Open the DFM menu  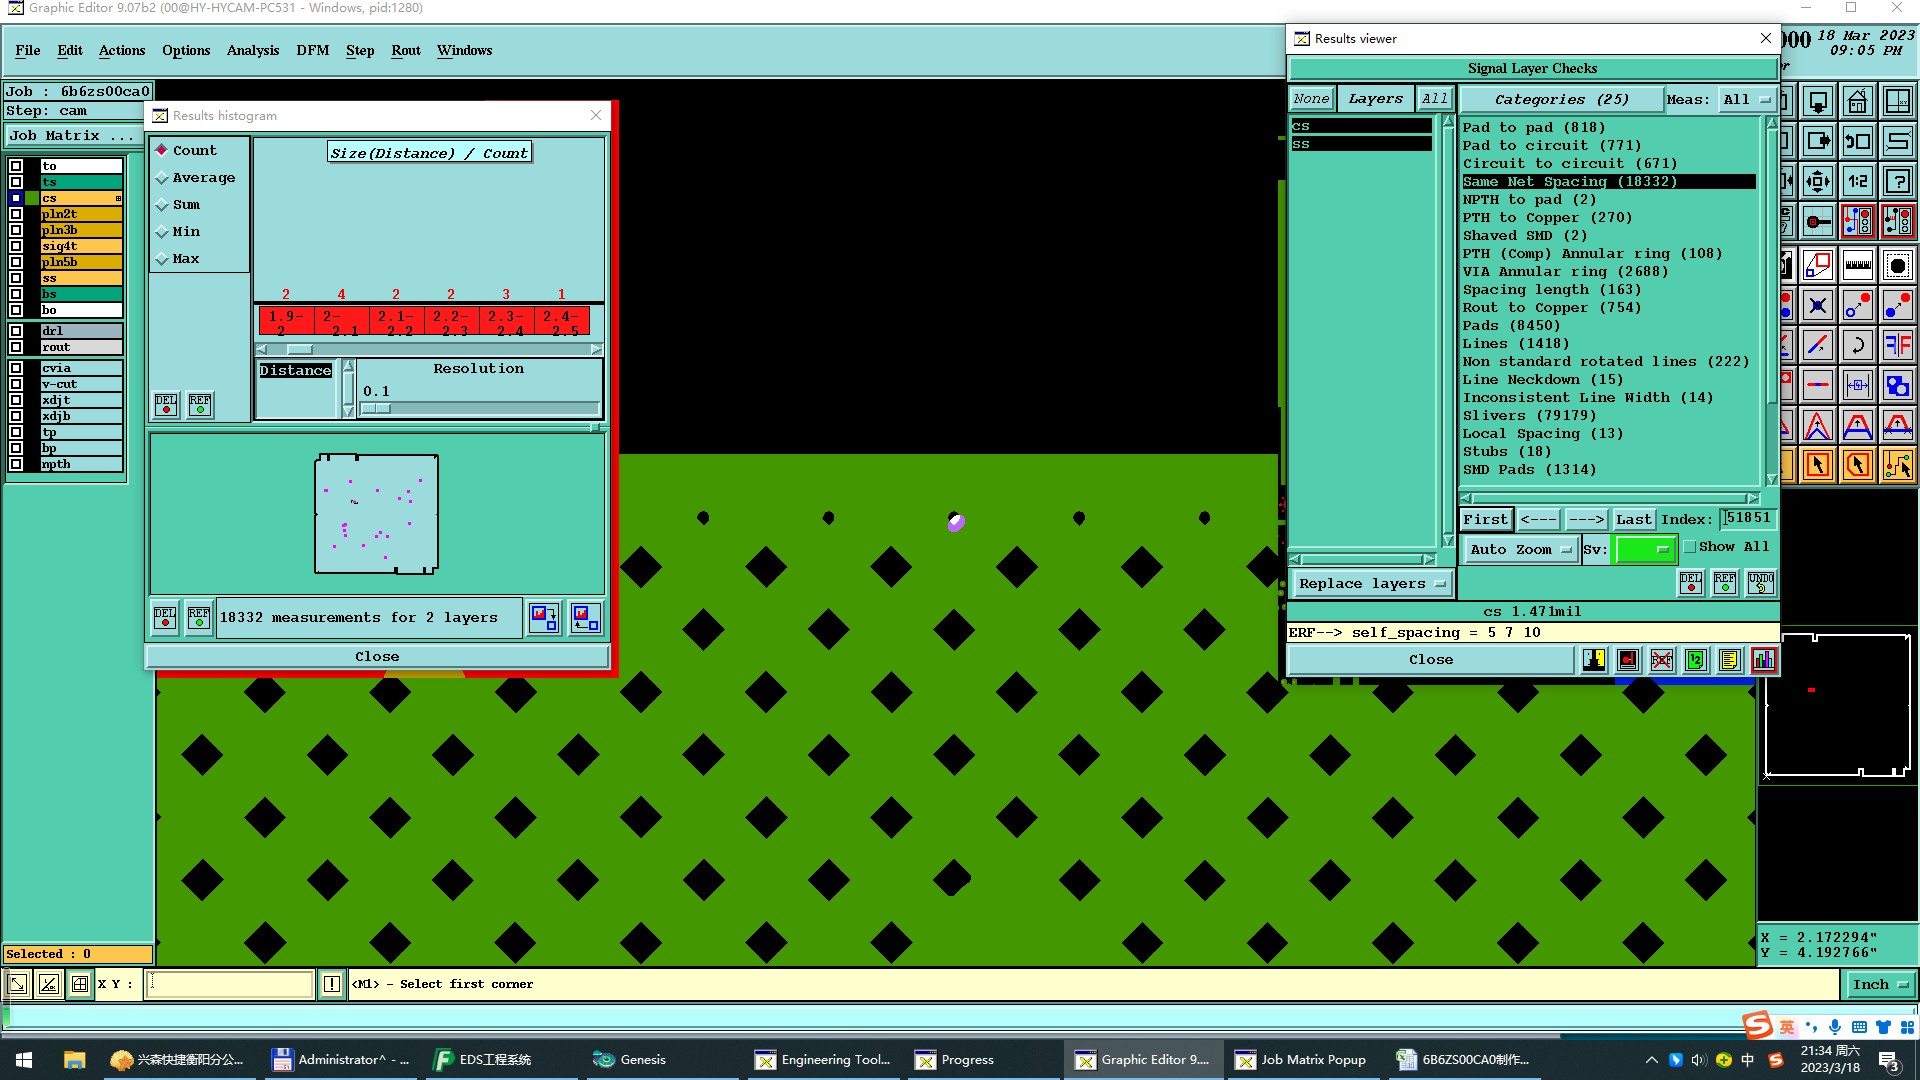(x=312, y=50)
